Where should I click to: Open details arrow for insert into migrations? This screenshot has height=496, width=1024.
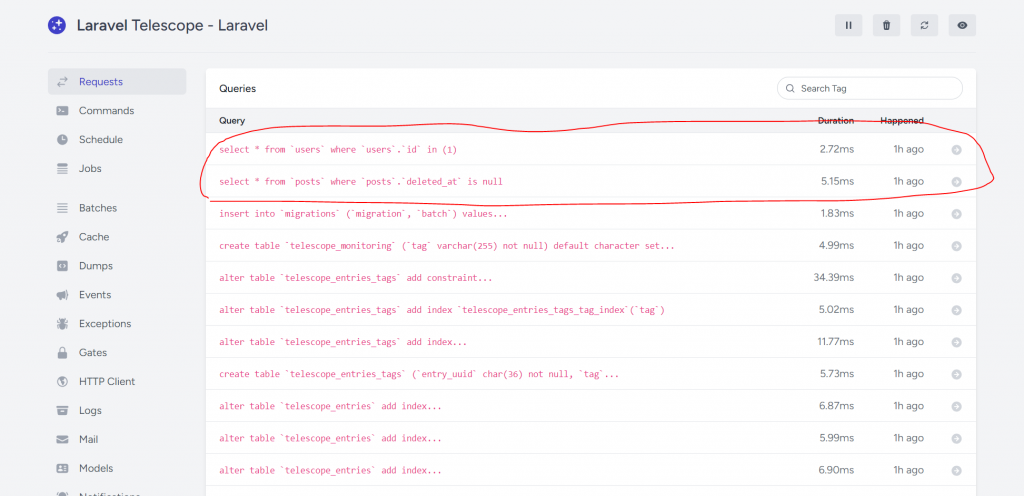956,214
